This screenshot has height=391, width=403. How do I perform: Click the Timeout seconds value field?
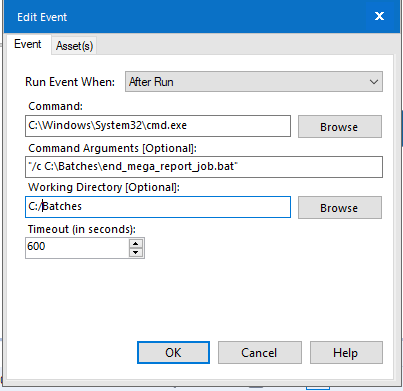[x=77, y=248]
